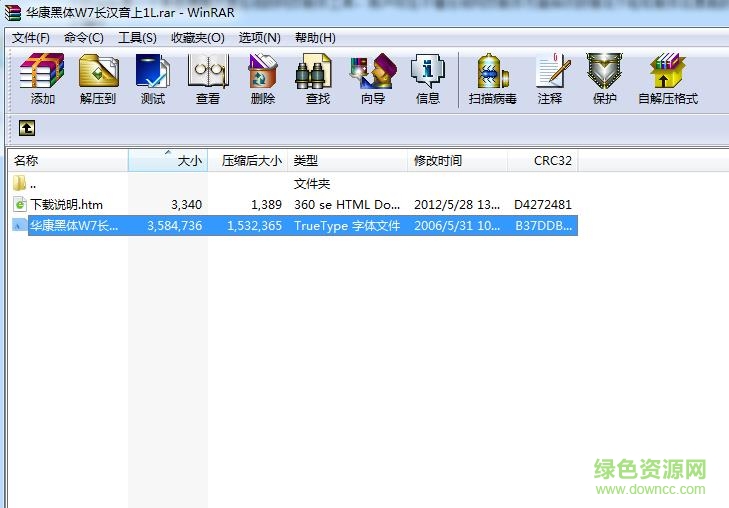
Task: Sort by CRC32 column header
Action: tap(543, 160)
